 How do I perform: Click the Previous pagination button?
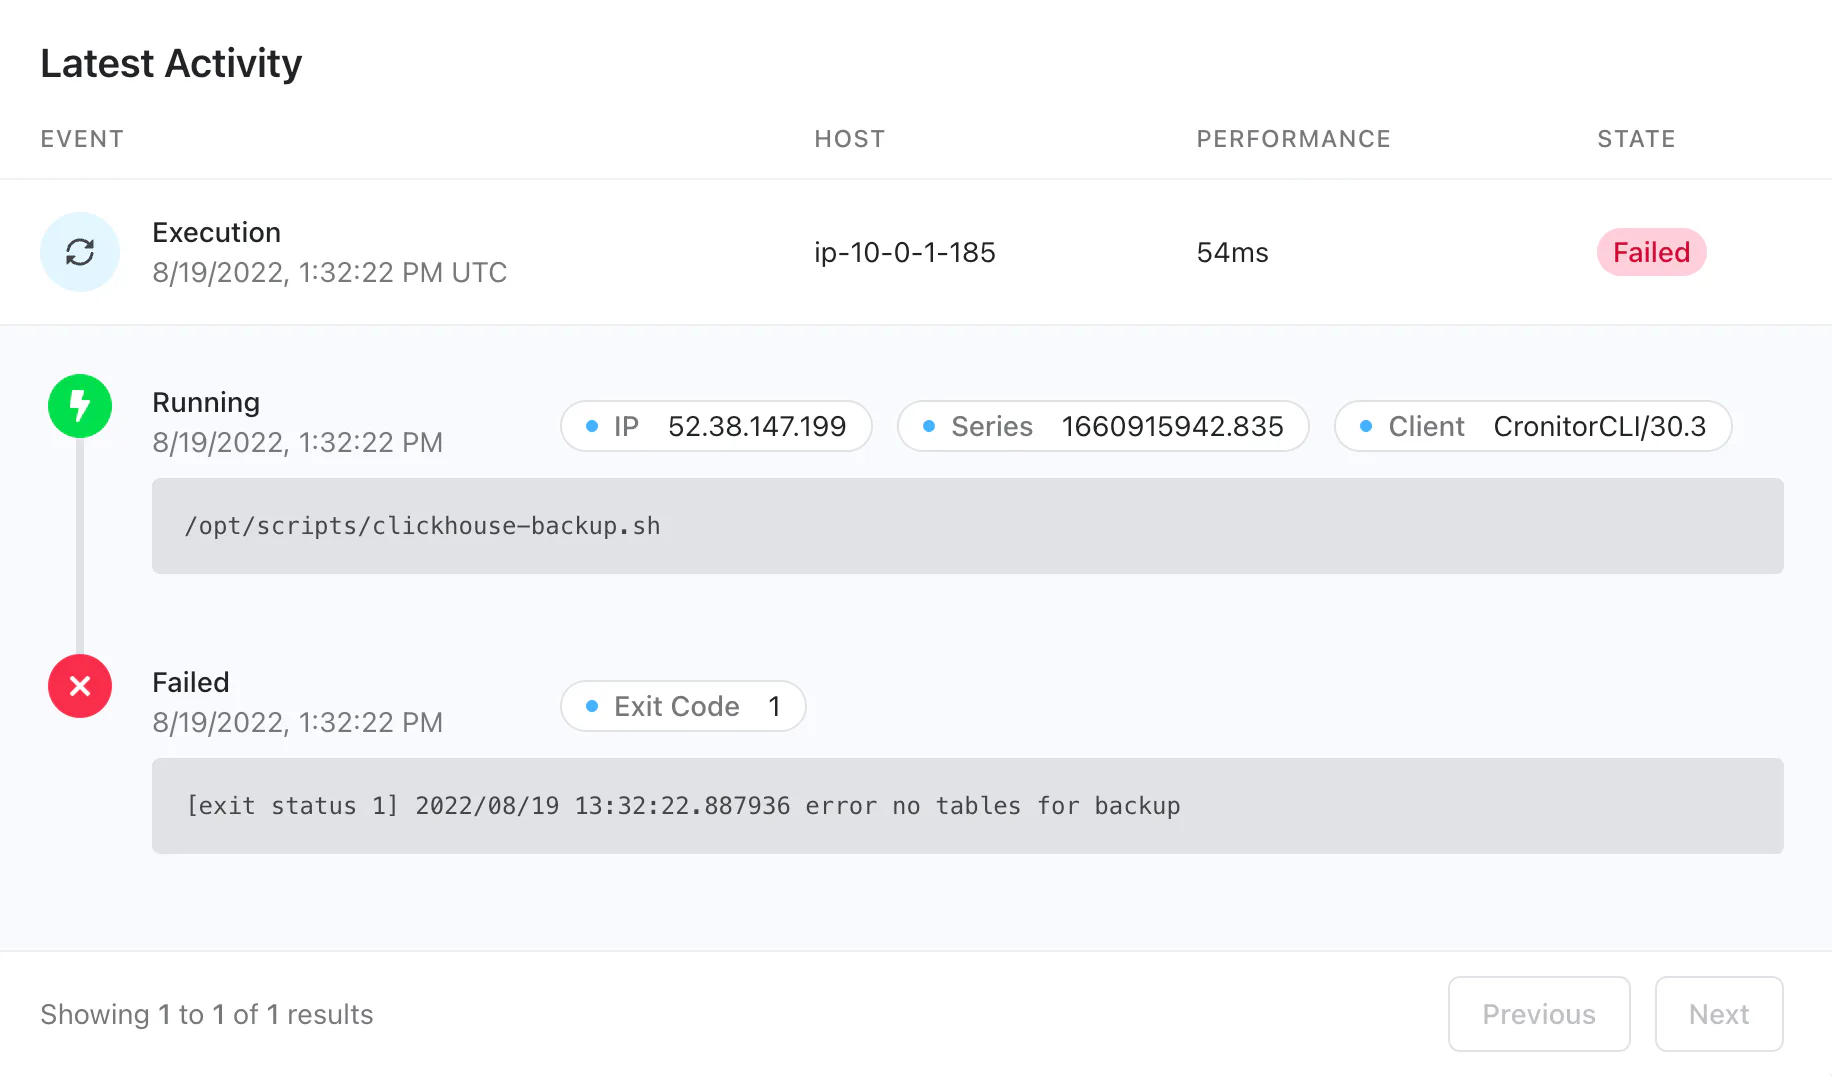pos(1539,1014)
